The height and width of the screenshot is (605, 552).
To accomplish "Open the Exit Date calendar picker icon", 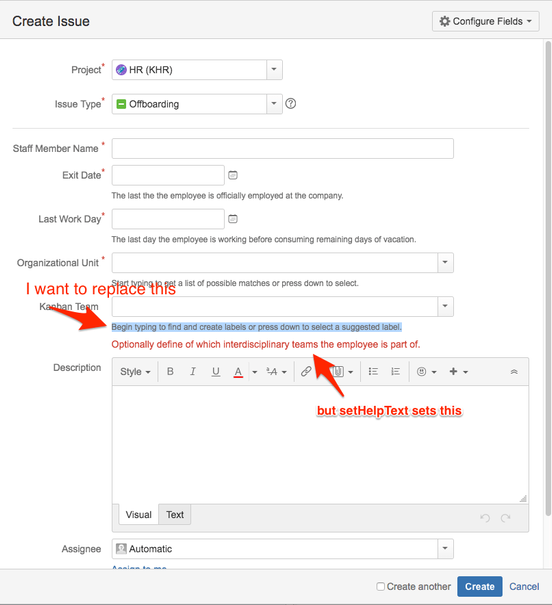I will click(x=233, y=175).
